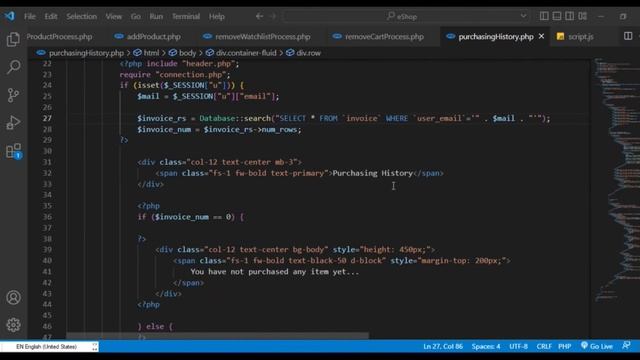
Task: Click the JS file icon on script.js tab
Action: point(561,36)
